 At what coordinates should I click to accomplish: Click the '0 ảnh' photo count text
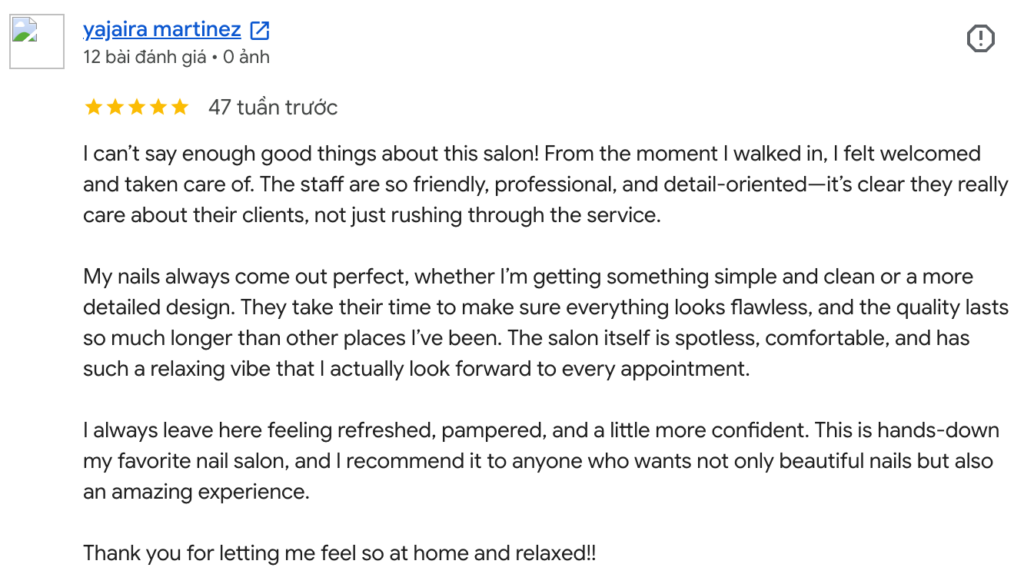246,57
